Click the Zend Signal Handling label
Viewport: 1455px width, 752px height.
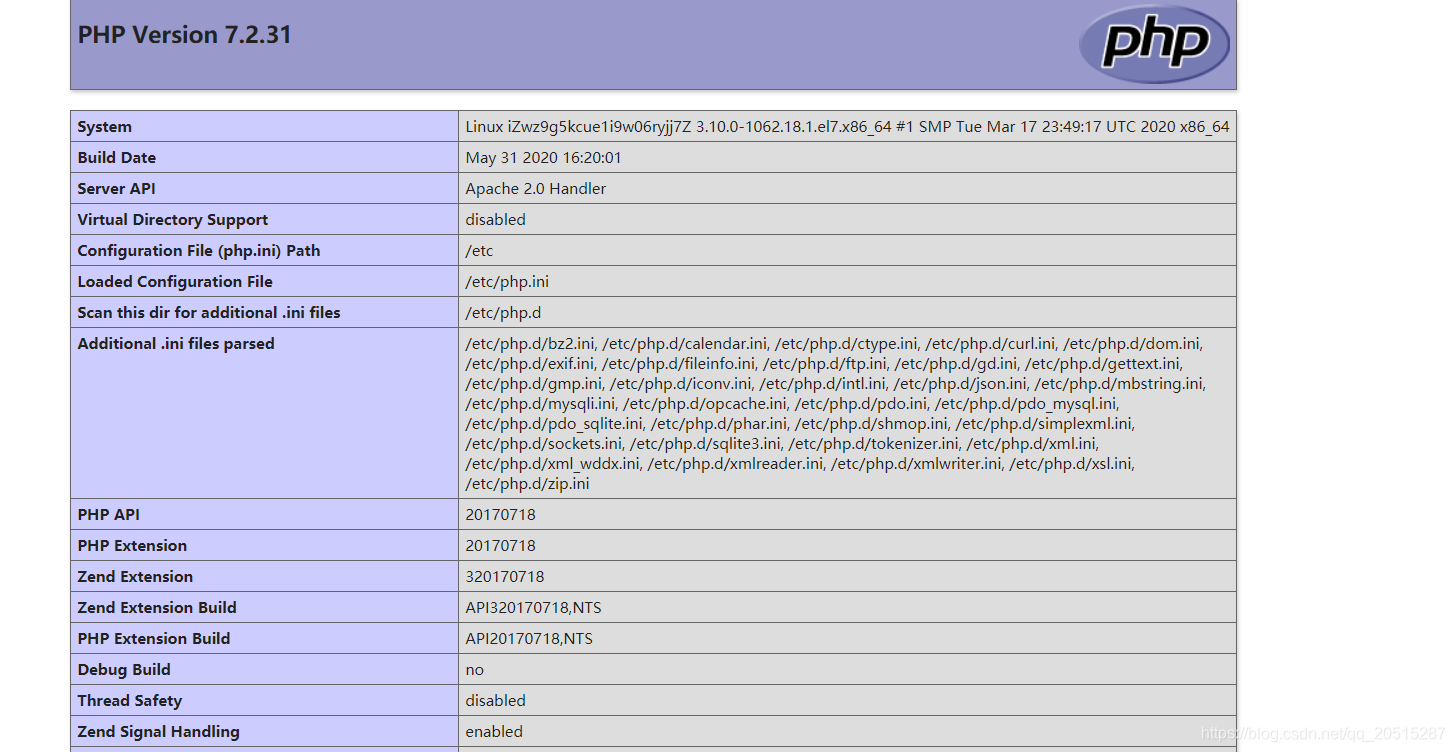(x=159, y=732)
